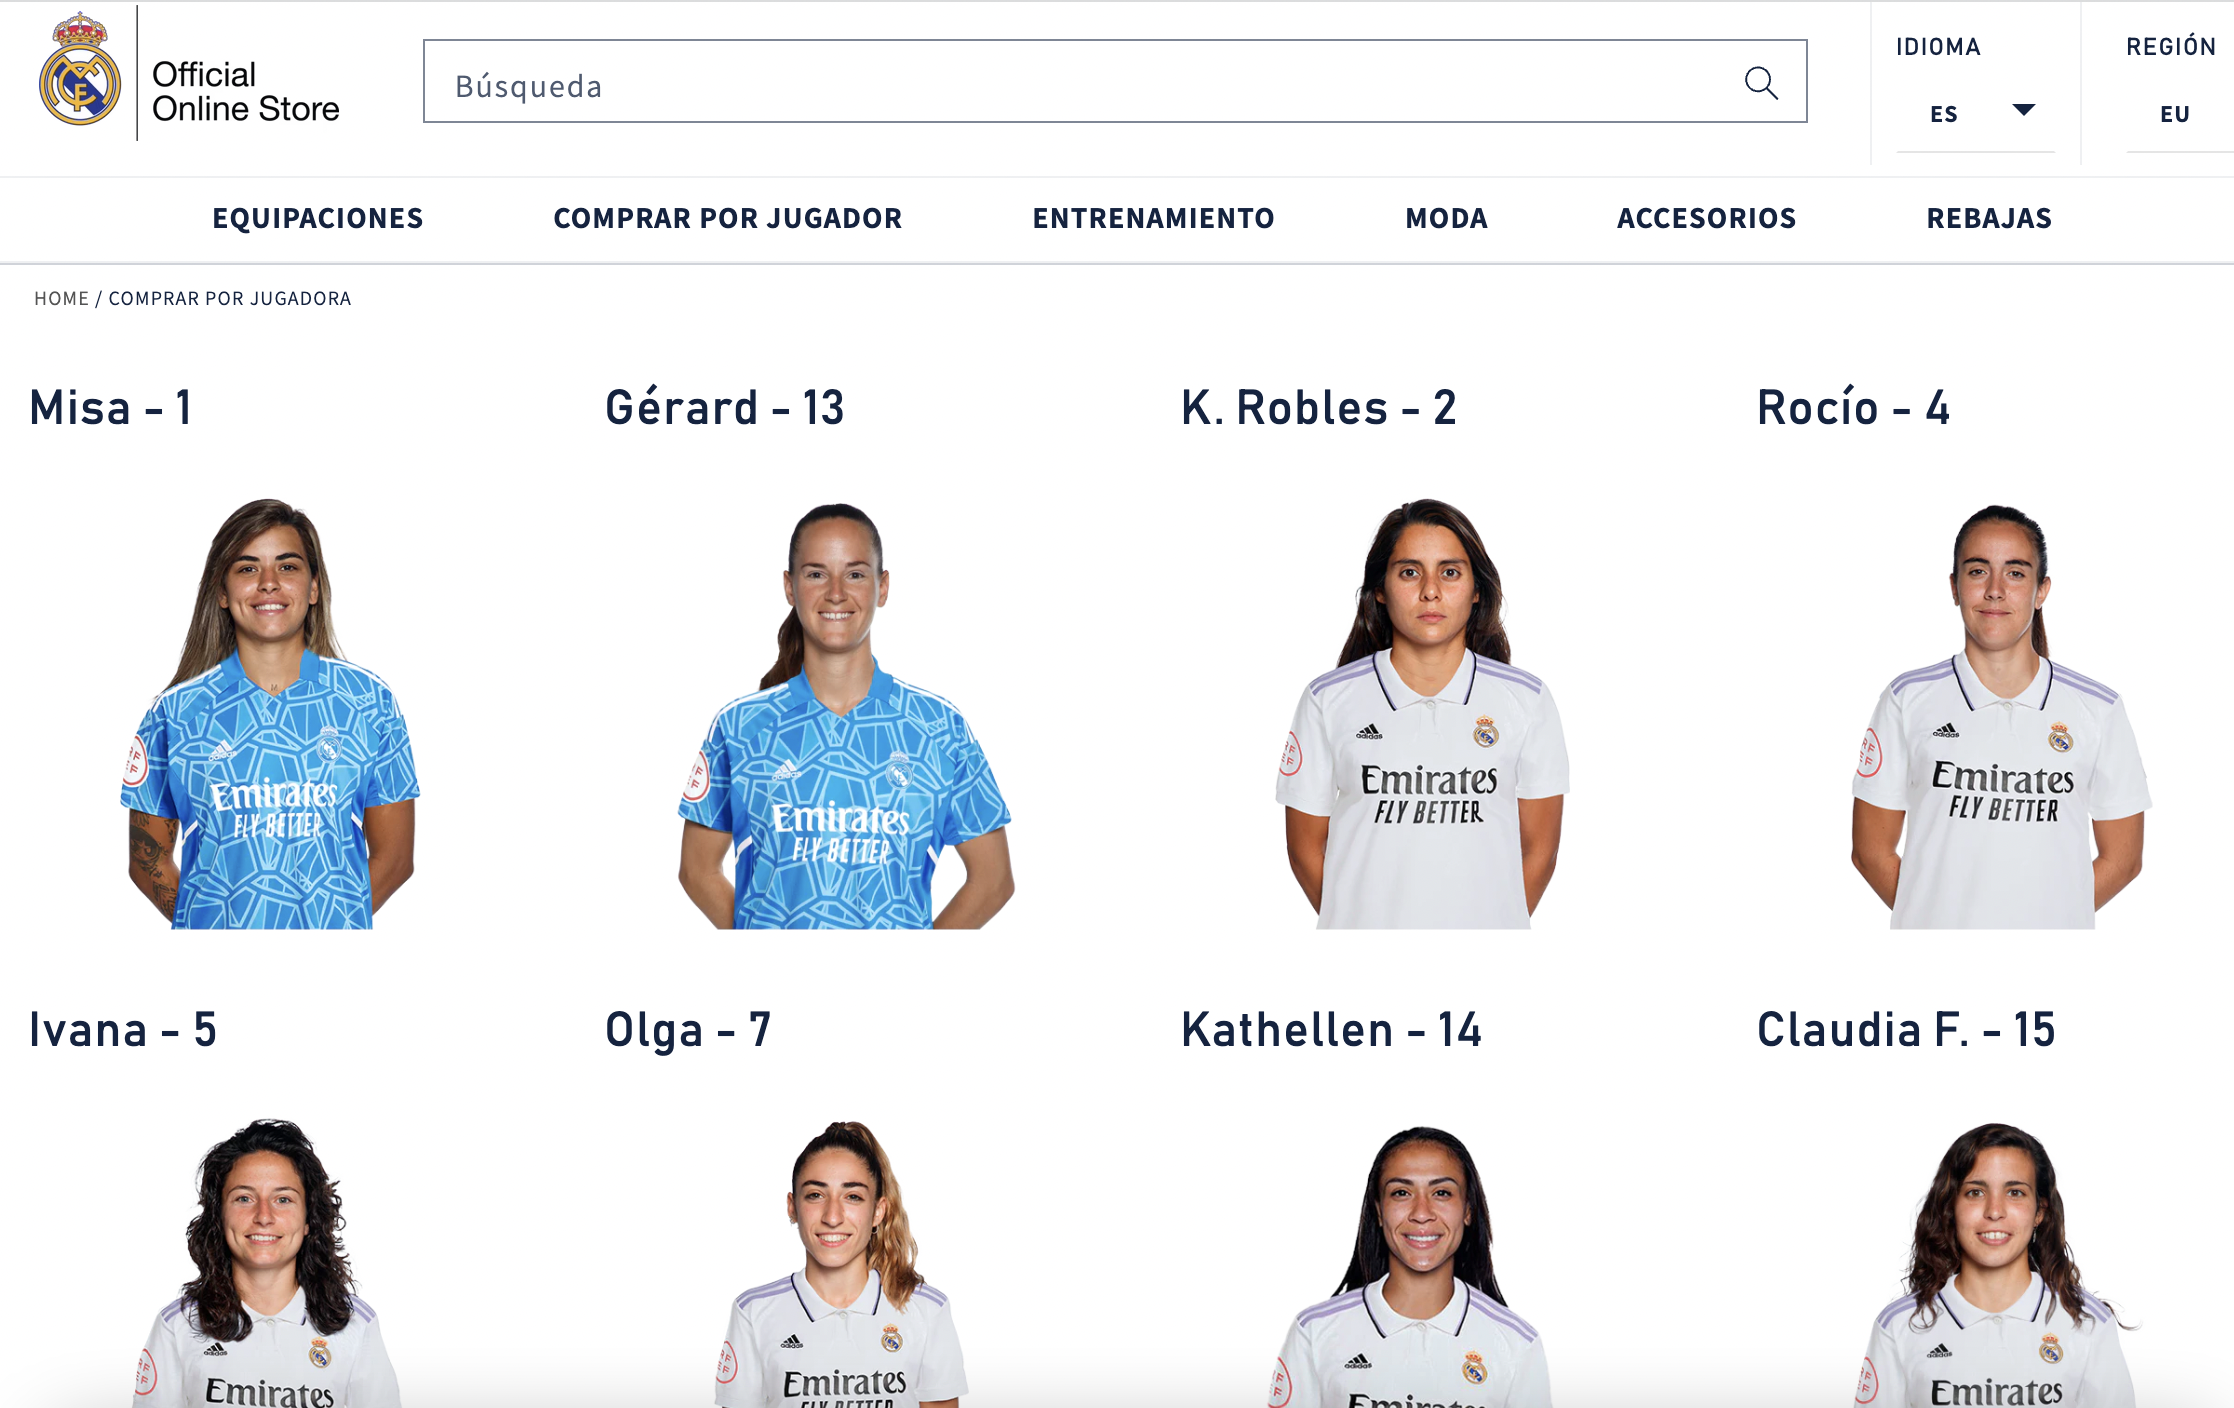The image size is (2234, 1408).
Task: Click inside the Búsqueda search field
Action: pyautogui.click(x=1115, y=81)
